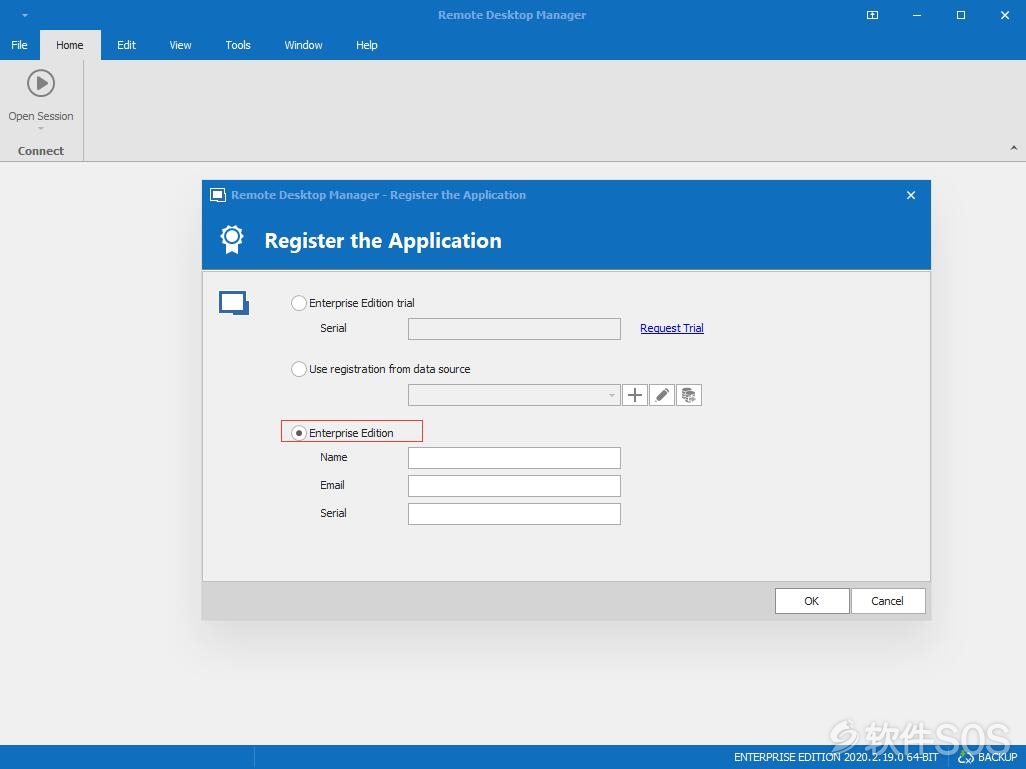Confirm registration with OK button
1026x769 pixels.
click(x=812, y=601)
